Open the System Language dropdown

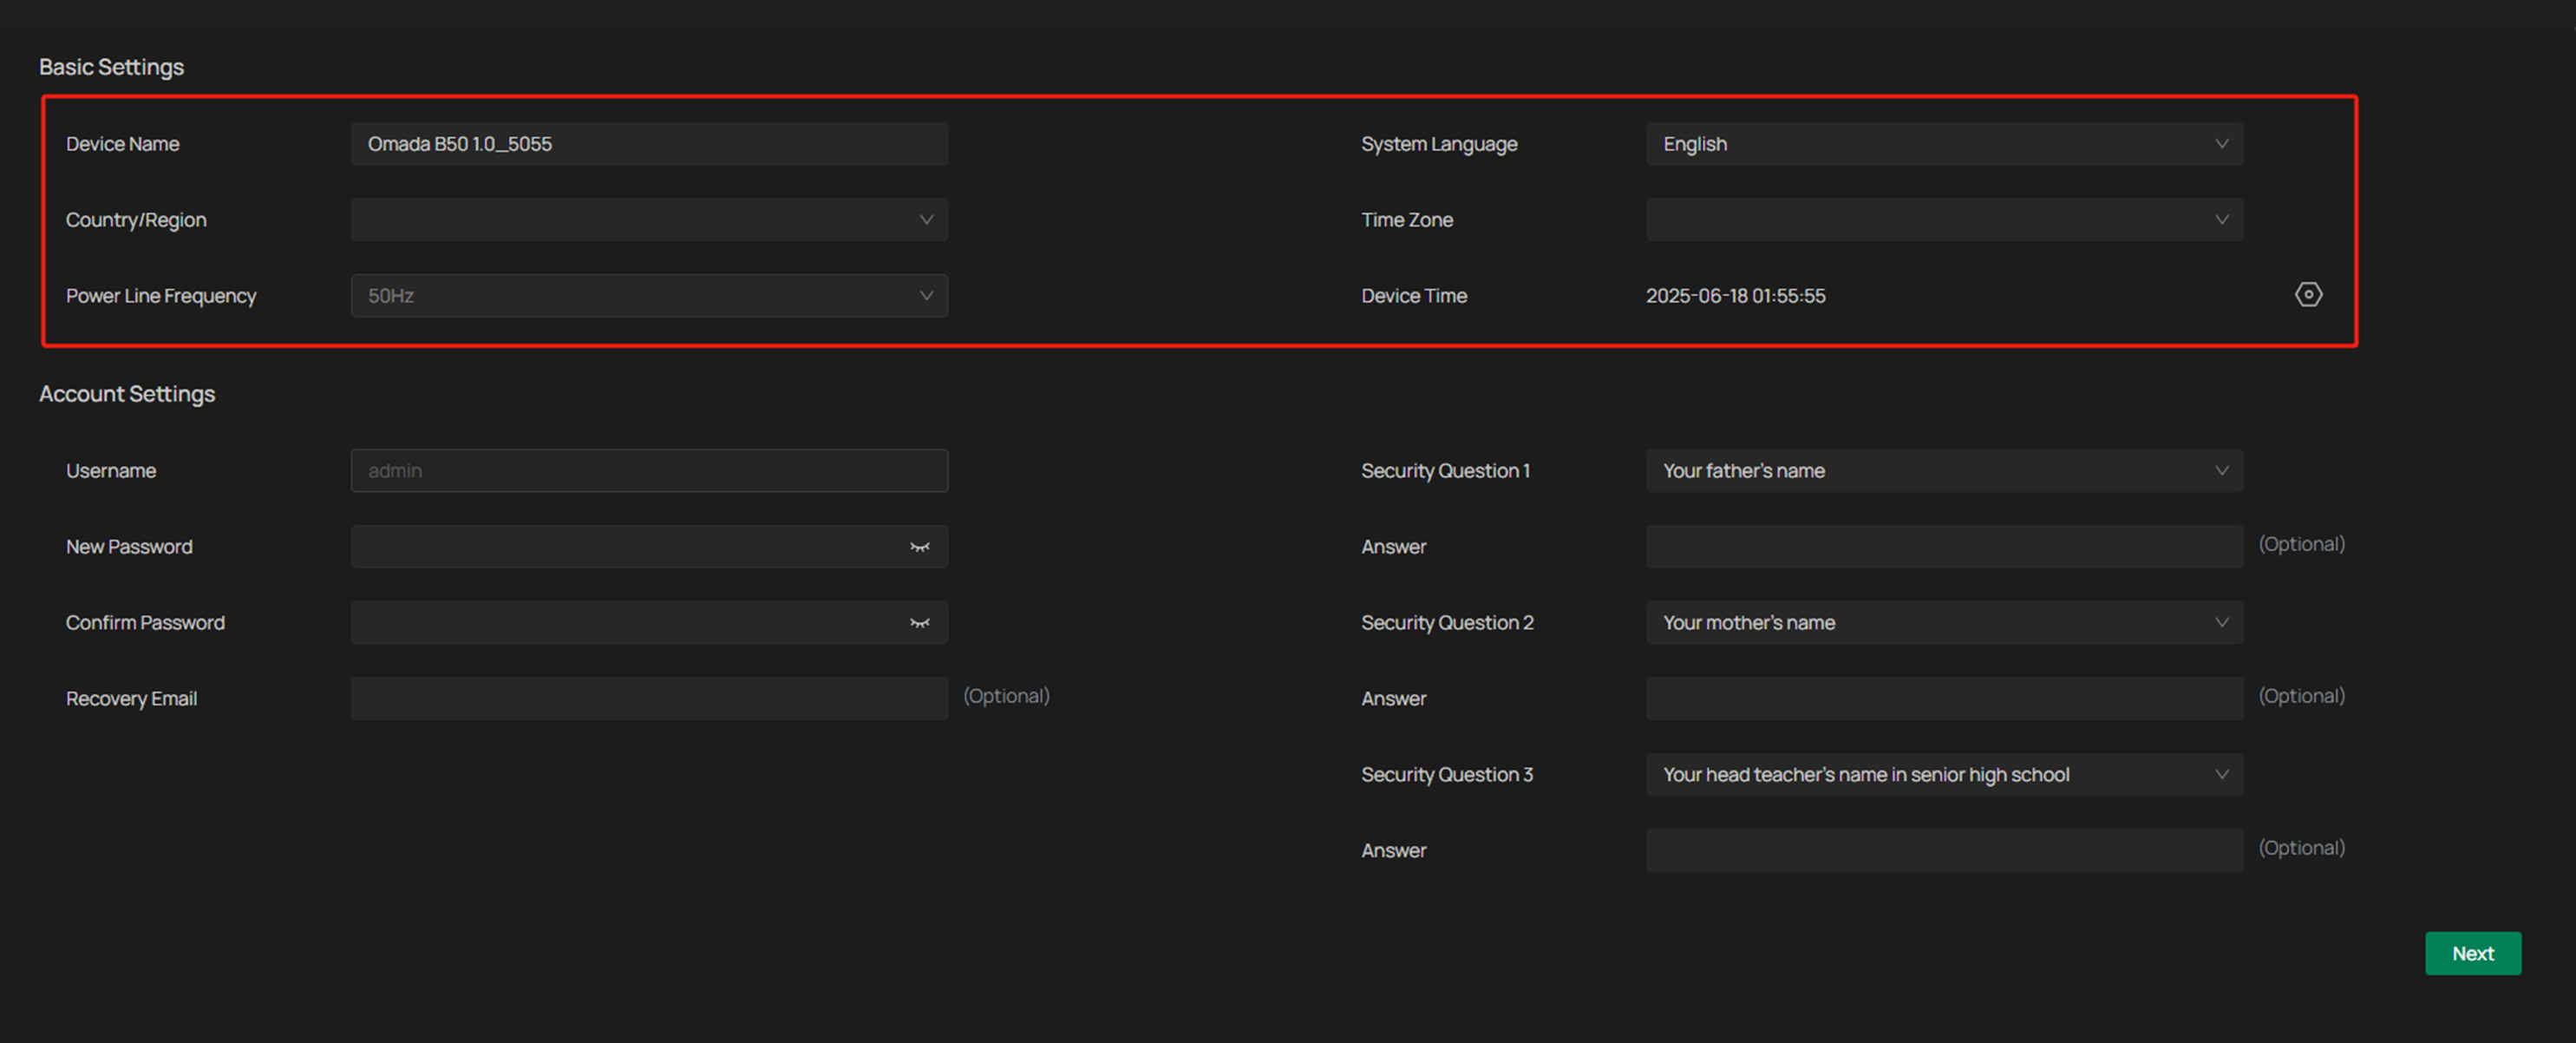click(1944, 144)
